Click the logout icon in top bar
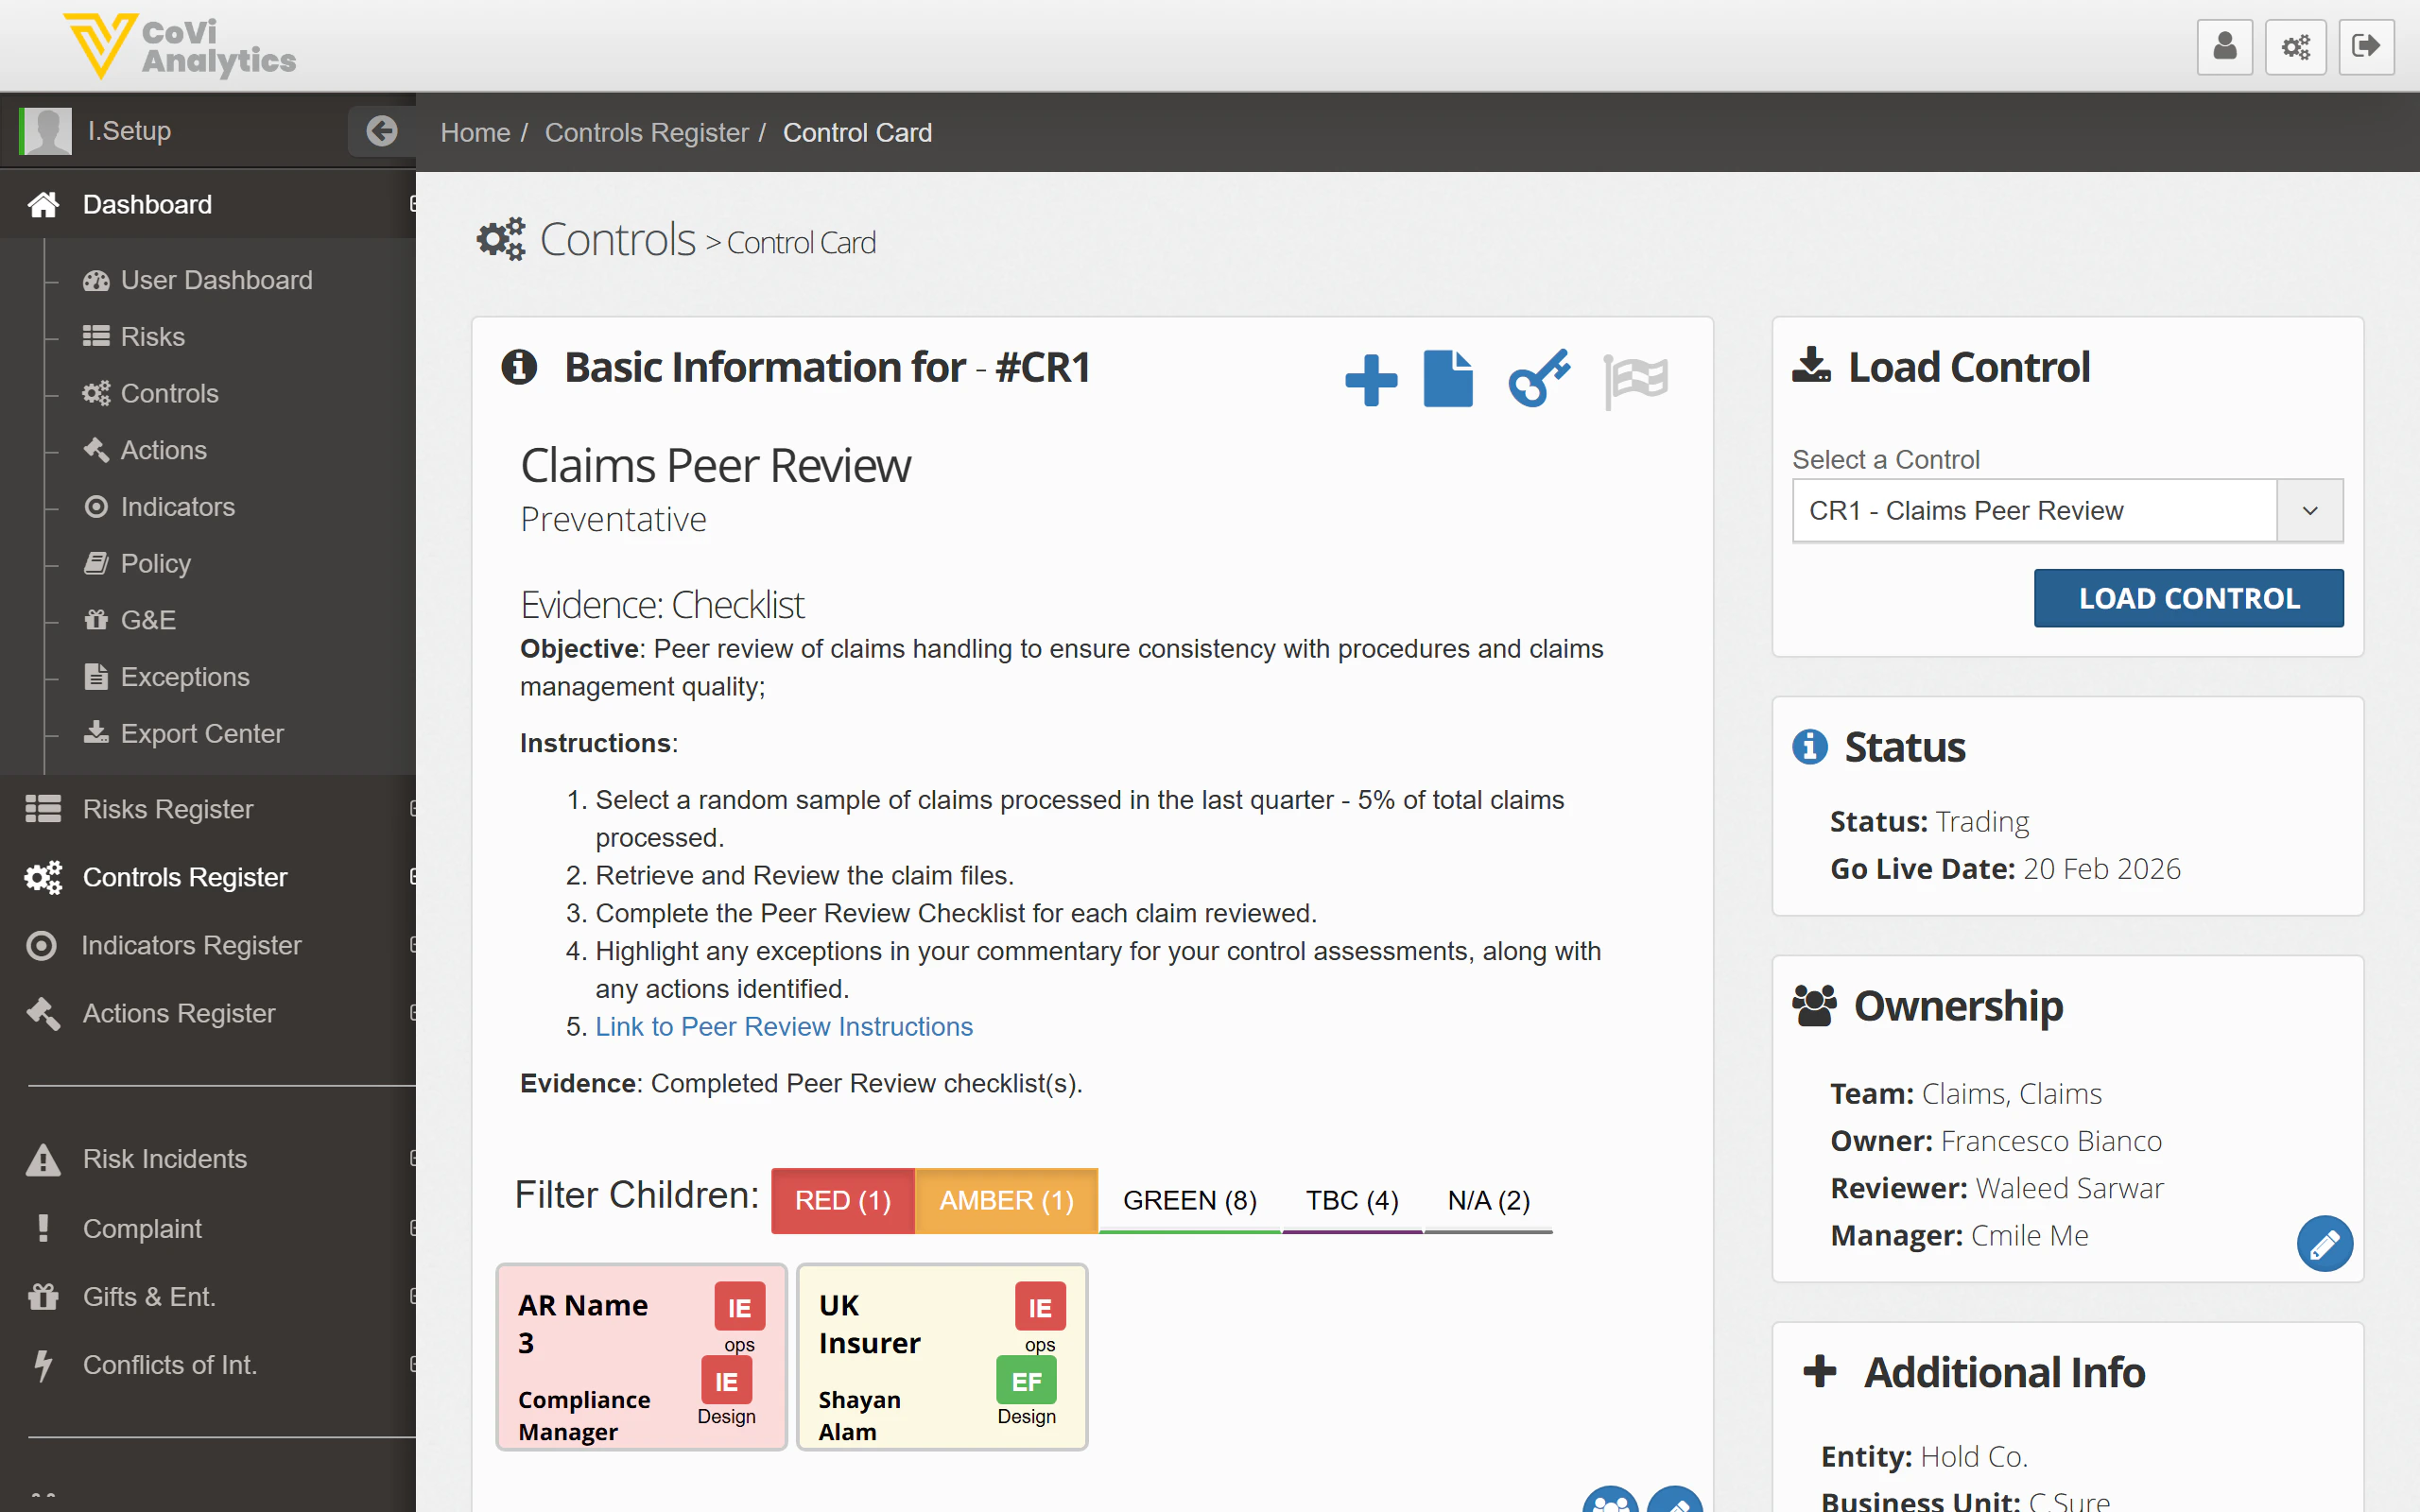2420x1512 pixels. click(x=2366, y=46)
